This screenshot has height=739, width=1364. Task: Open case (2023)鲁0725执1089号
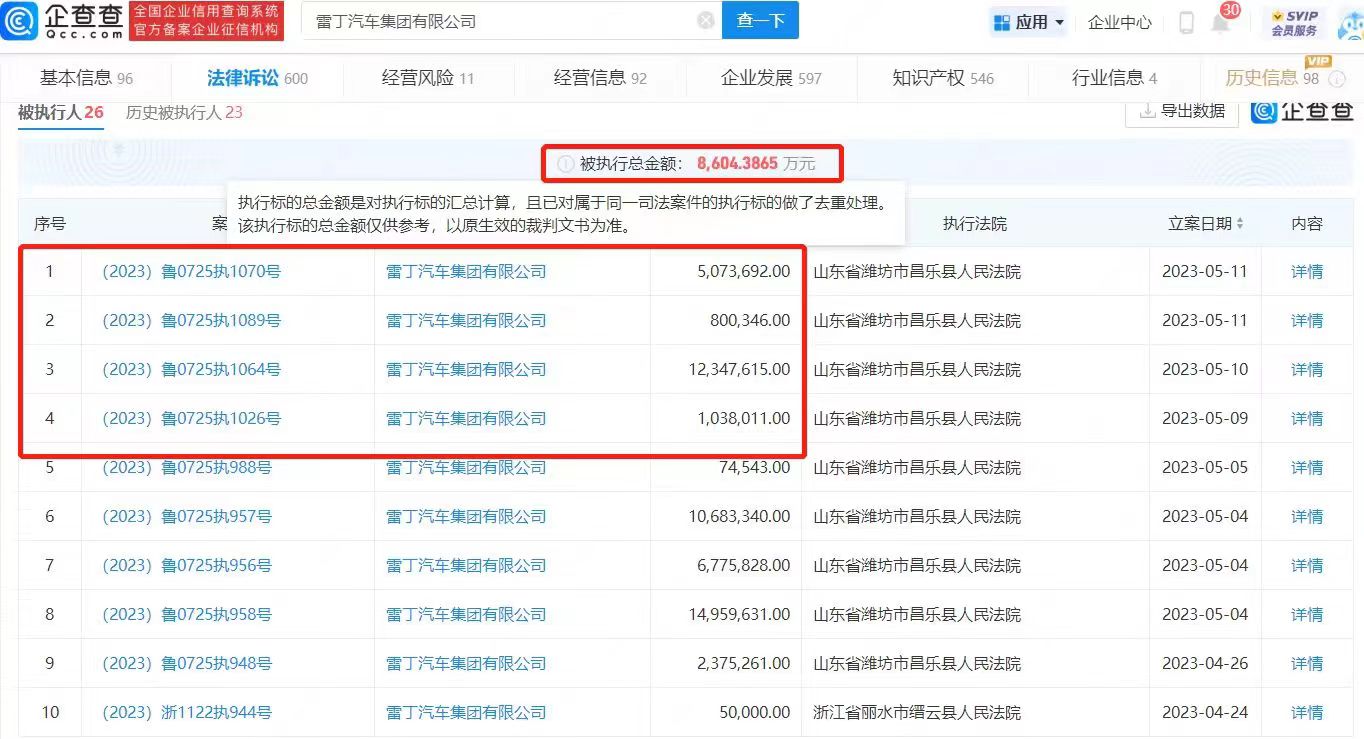[x=191, y=320]
